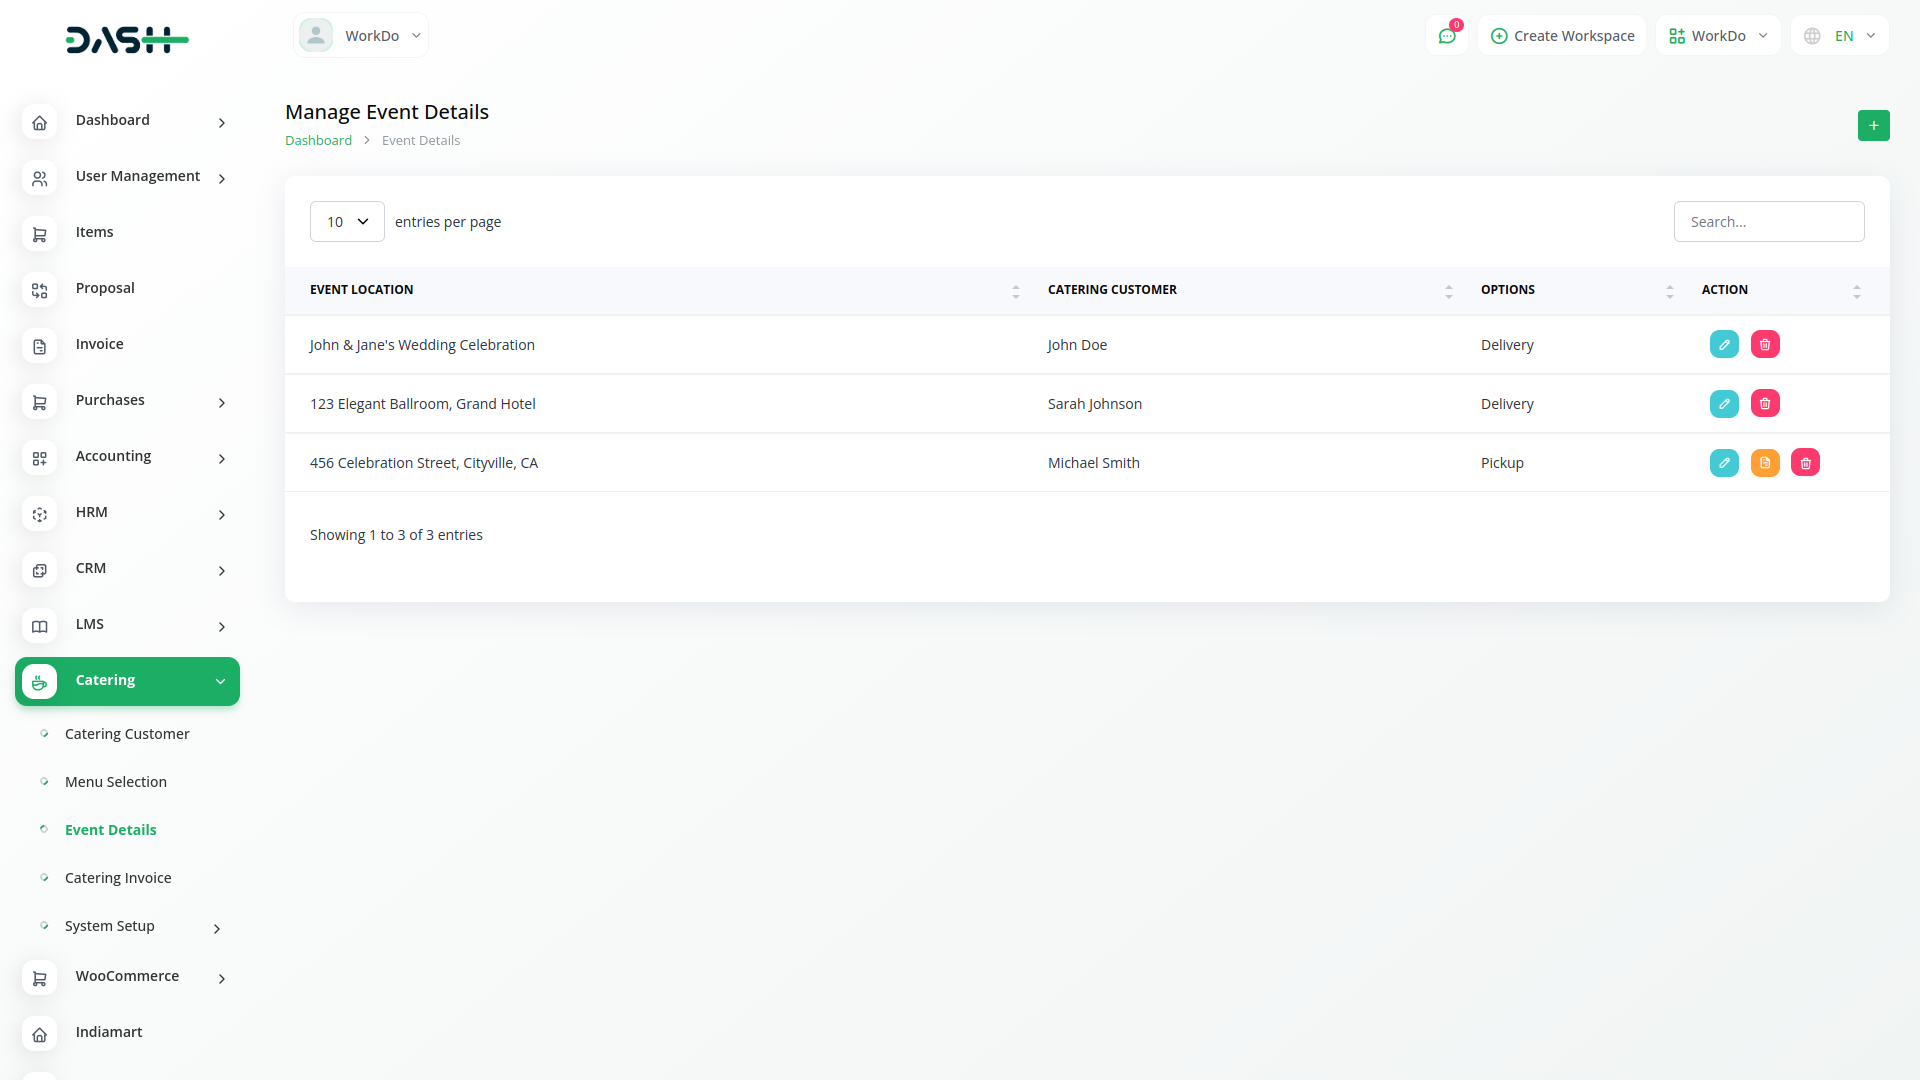Click the green add event button

1873,126
